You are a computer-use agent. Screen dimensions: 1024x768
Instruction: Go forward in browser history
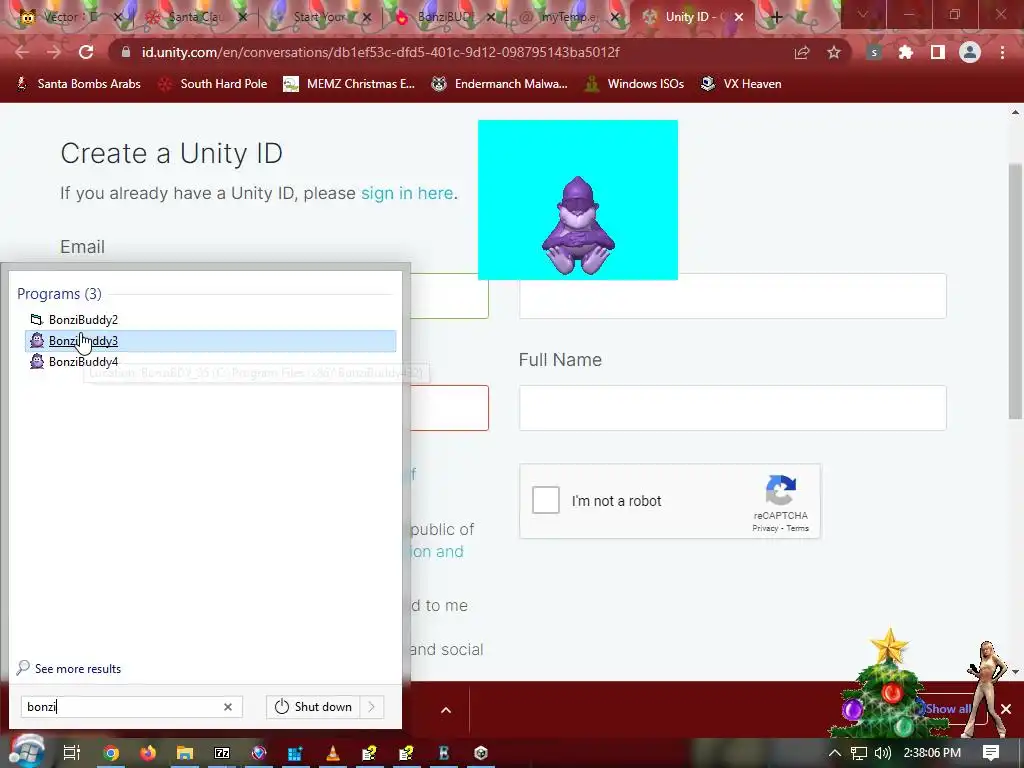tap(54, 52)
